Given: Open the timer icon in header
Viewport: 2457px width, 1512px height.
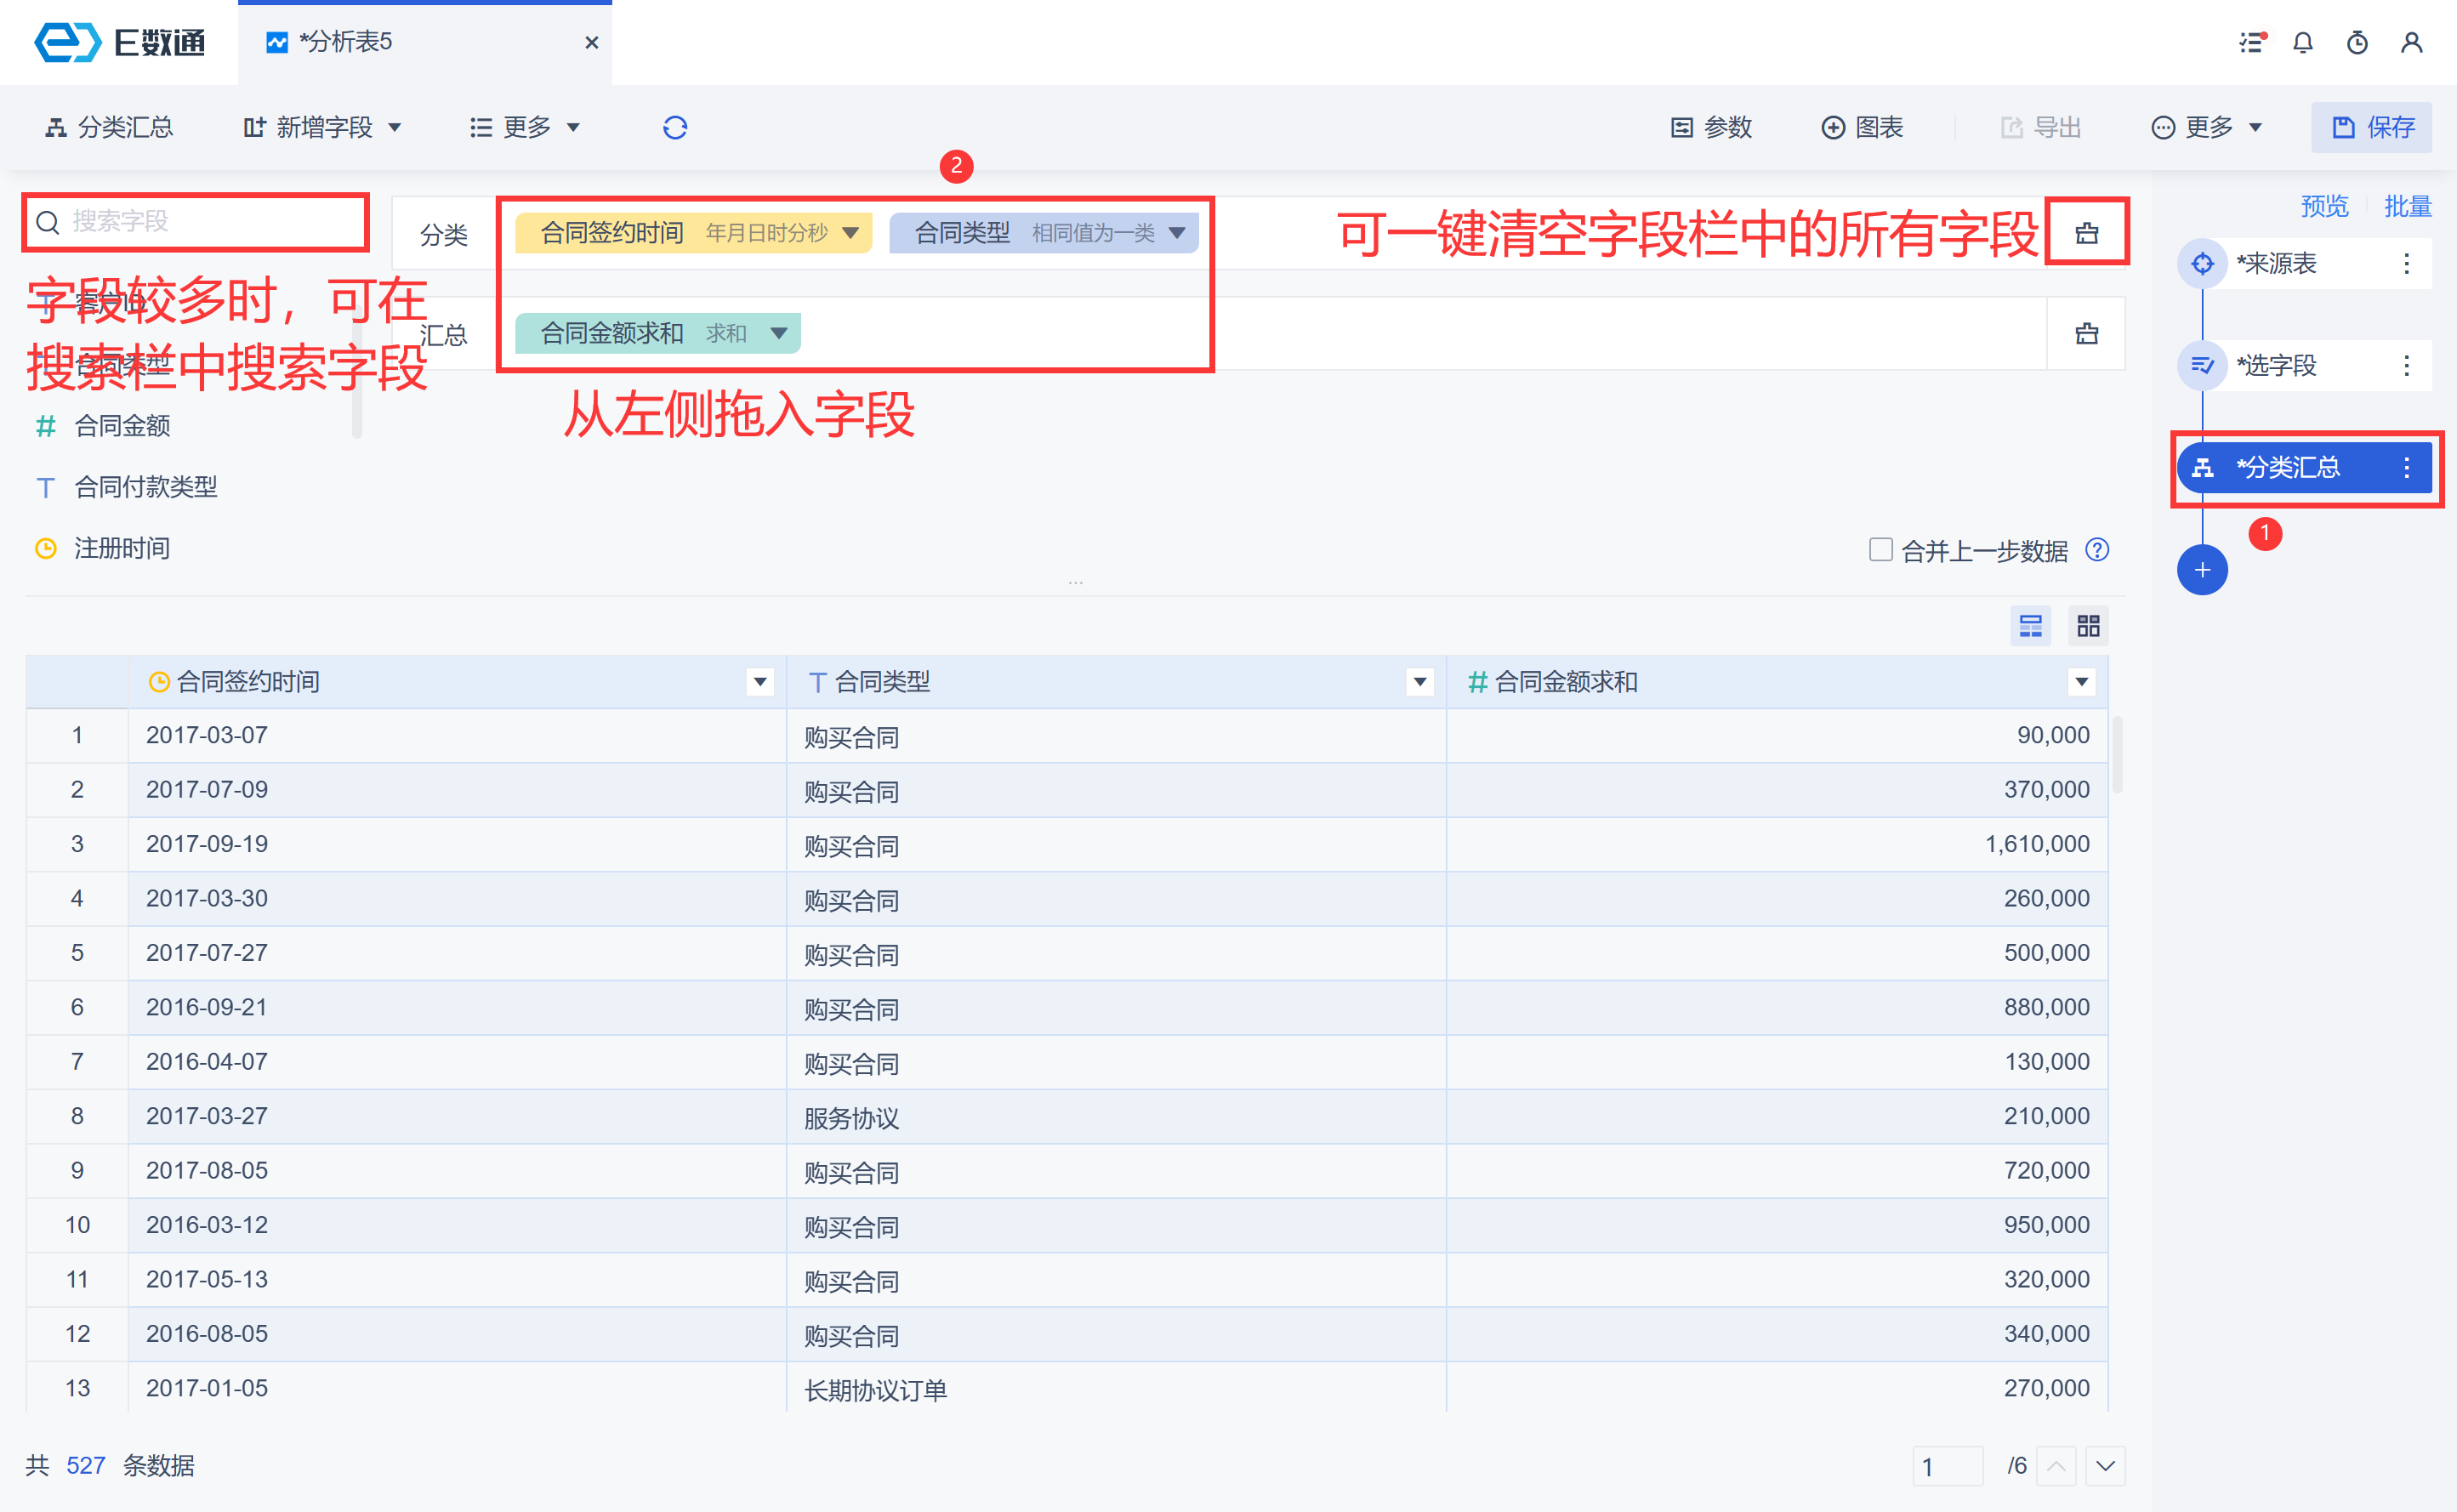Looking at the screenshot, I should pyautogui.click(x=2357, y=43).
